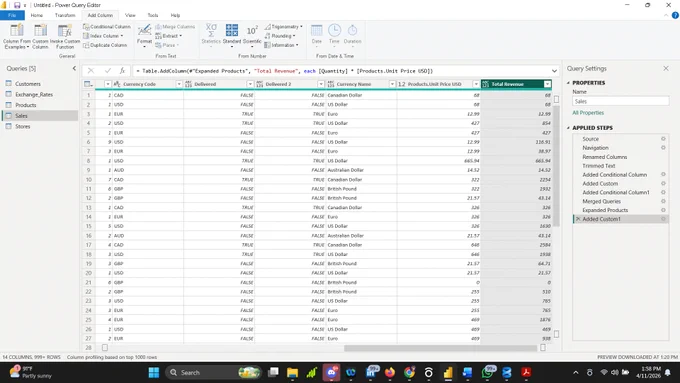Close the Query Settings pane

(666, 69)
